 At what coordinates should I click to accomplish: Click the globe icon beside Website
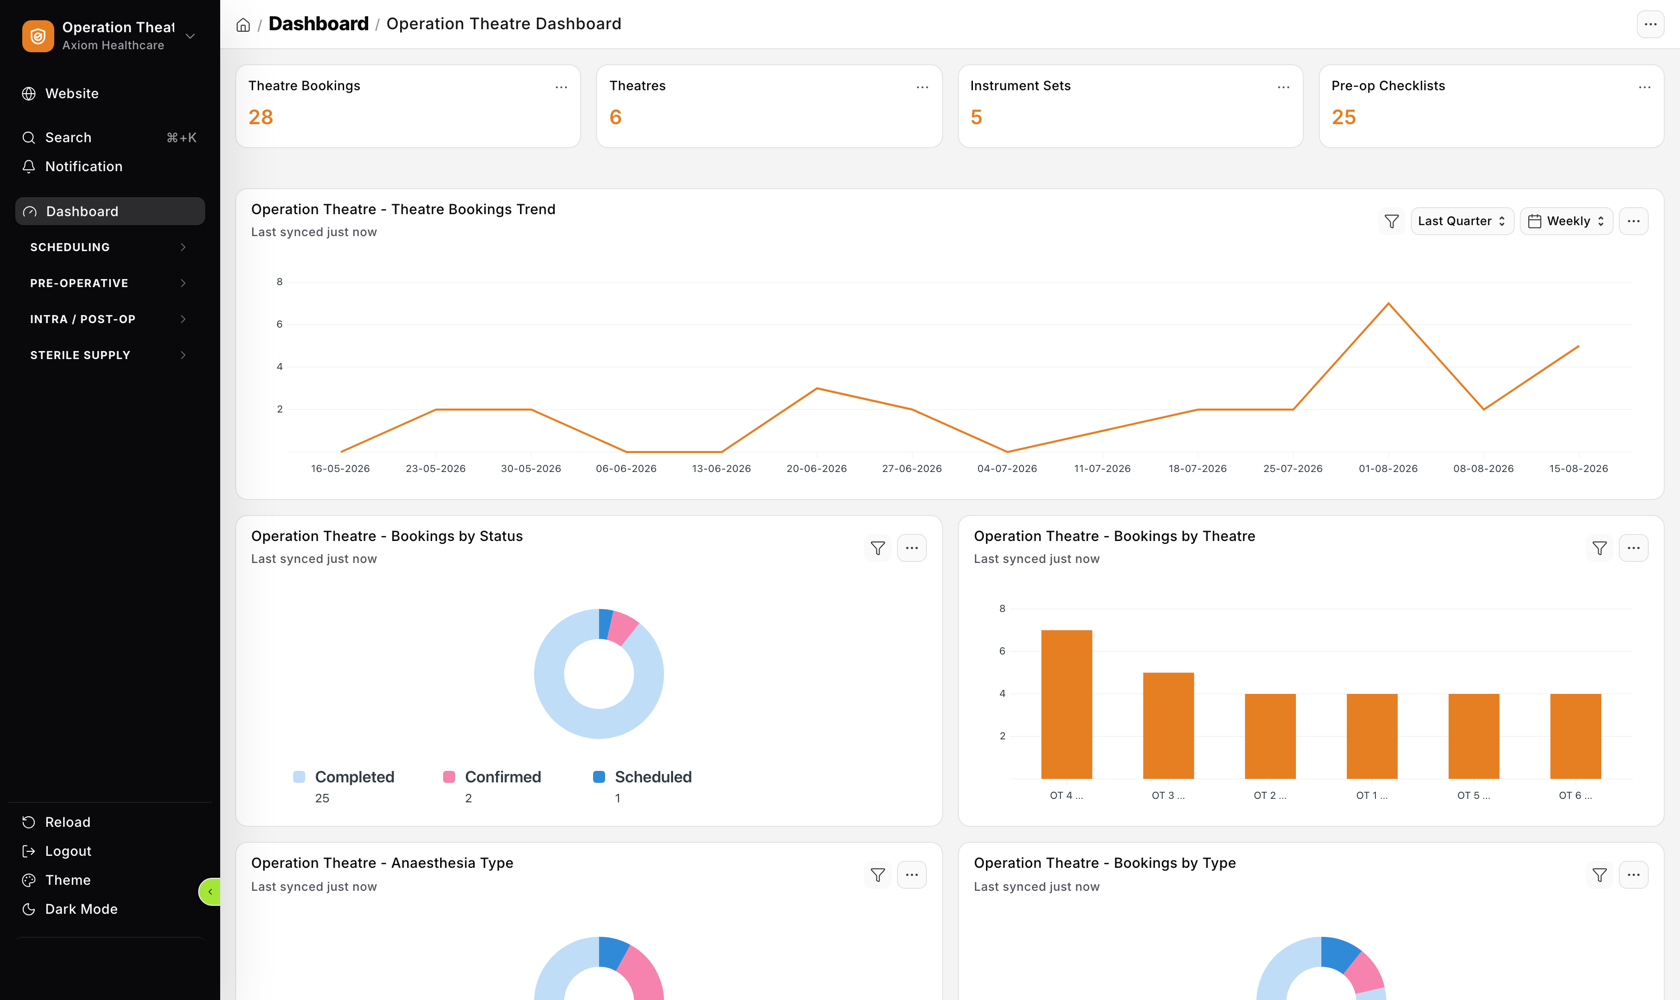(29, 93)
